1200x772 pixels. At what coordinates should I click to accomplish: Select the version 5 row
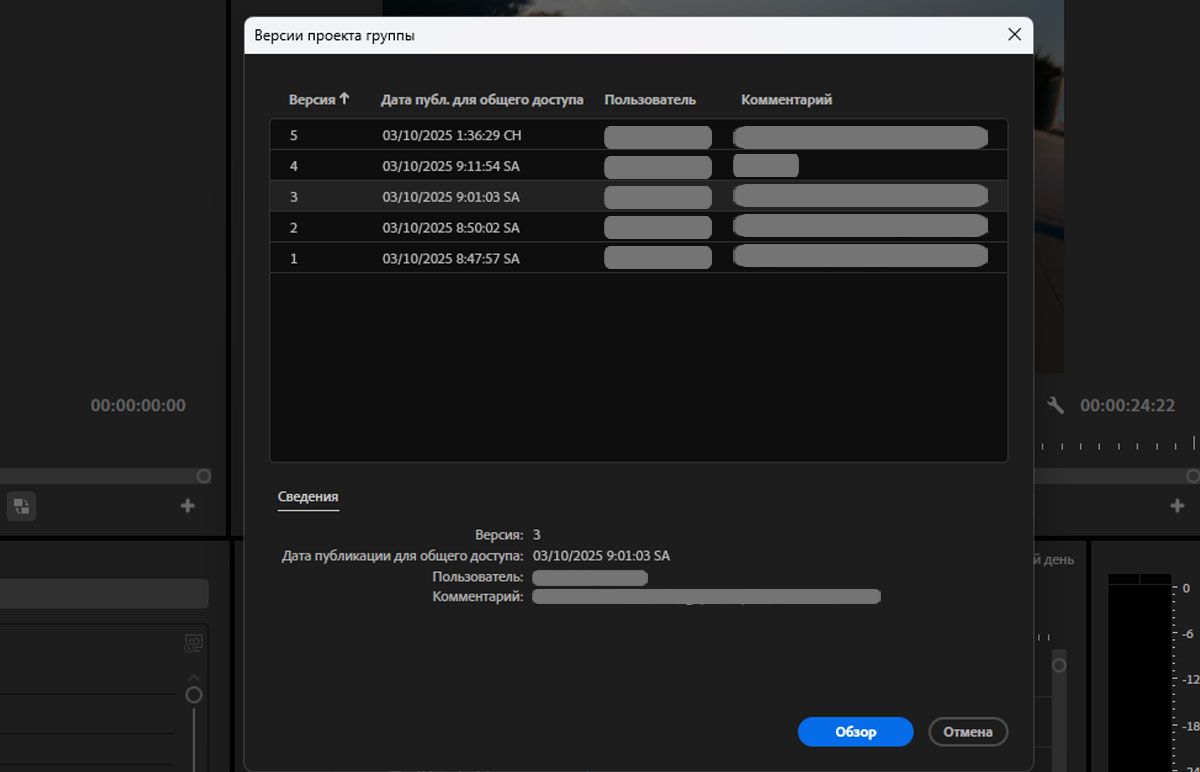638,135
